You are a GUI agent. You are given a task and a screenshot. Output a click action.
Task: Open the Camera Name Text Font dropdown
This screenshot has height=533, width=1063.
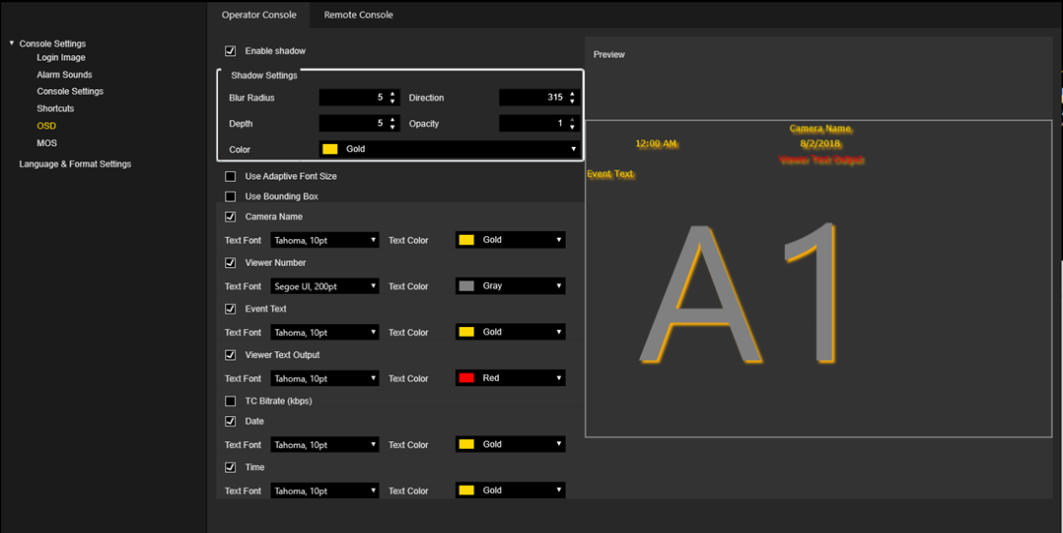click(325, 240)
